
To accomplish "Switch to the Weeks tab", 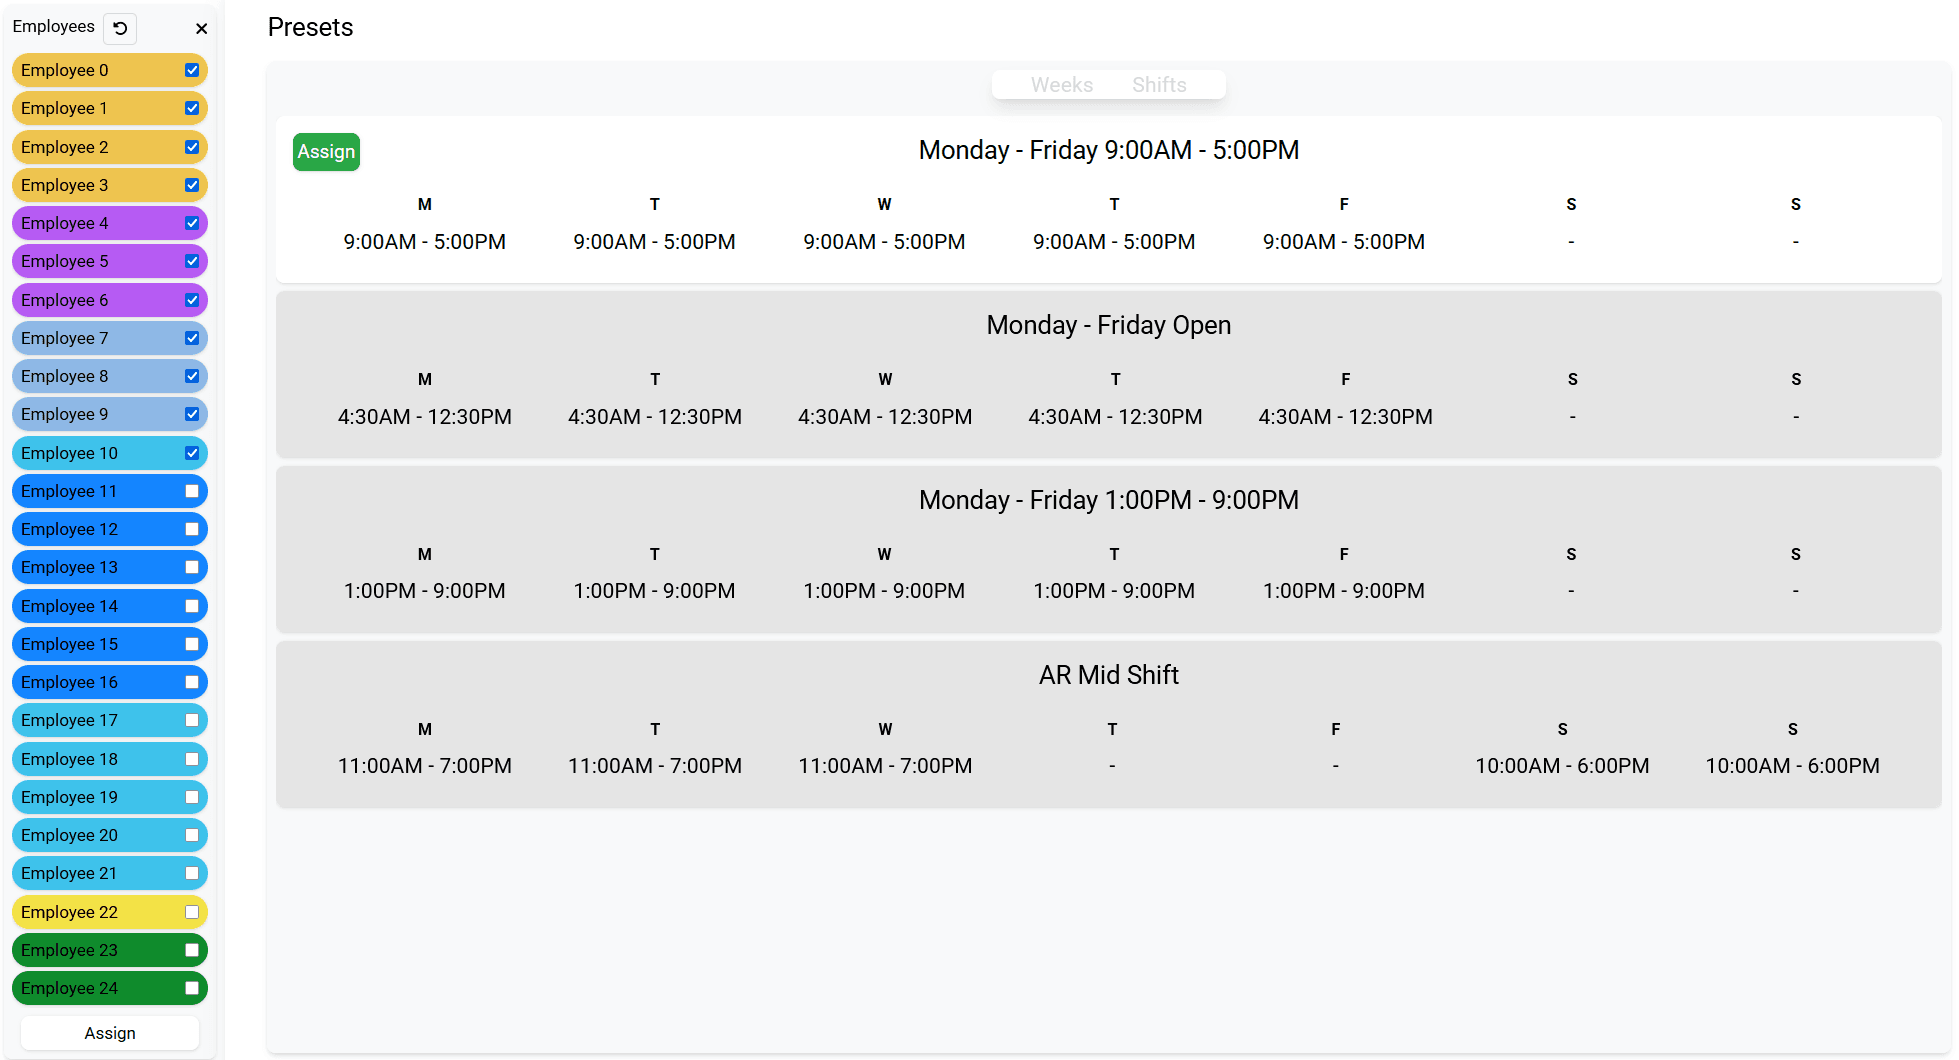I will 1061,85.
